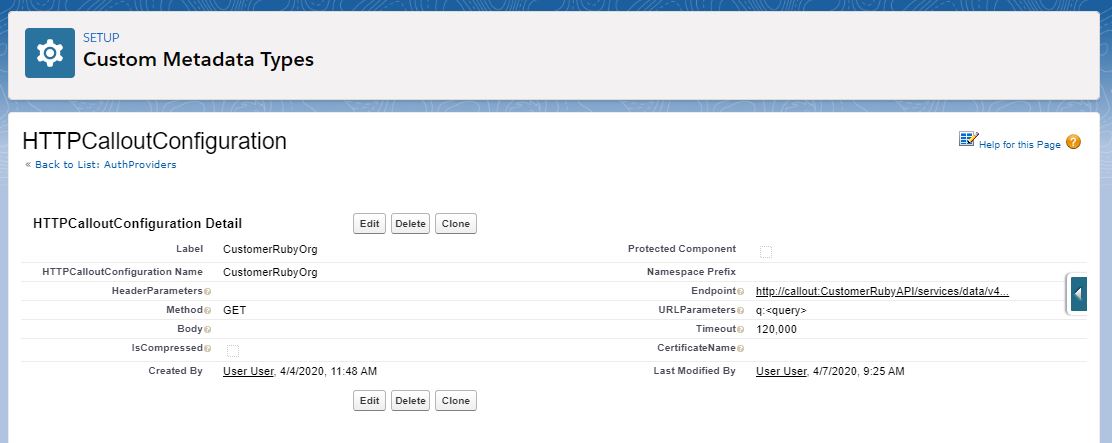Click the bottom Edit button
The height and width of the screenshot is (443, 1112).
click(x=369, y=400)
